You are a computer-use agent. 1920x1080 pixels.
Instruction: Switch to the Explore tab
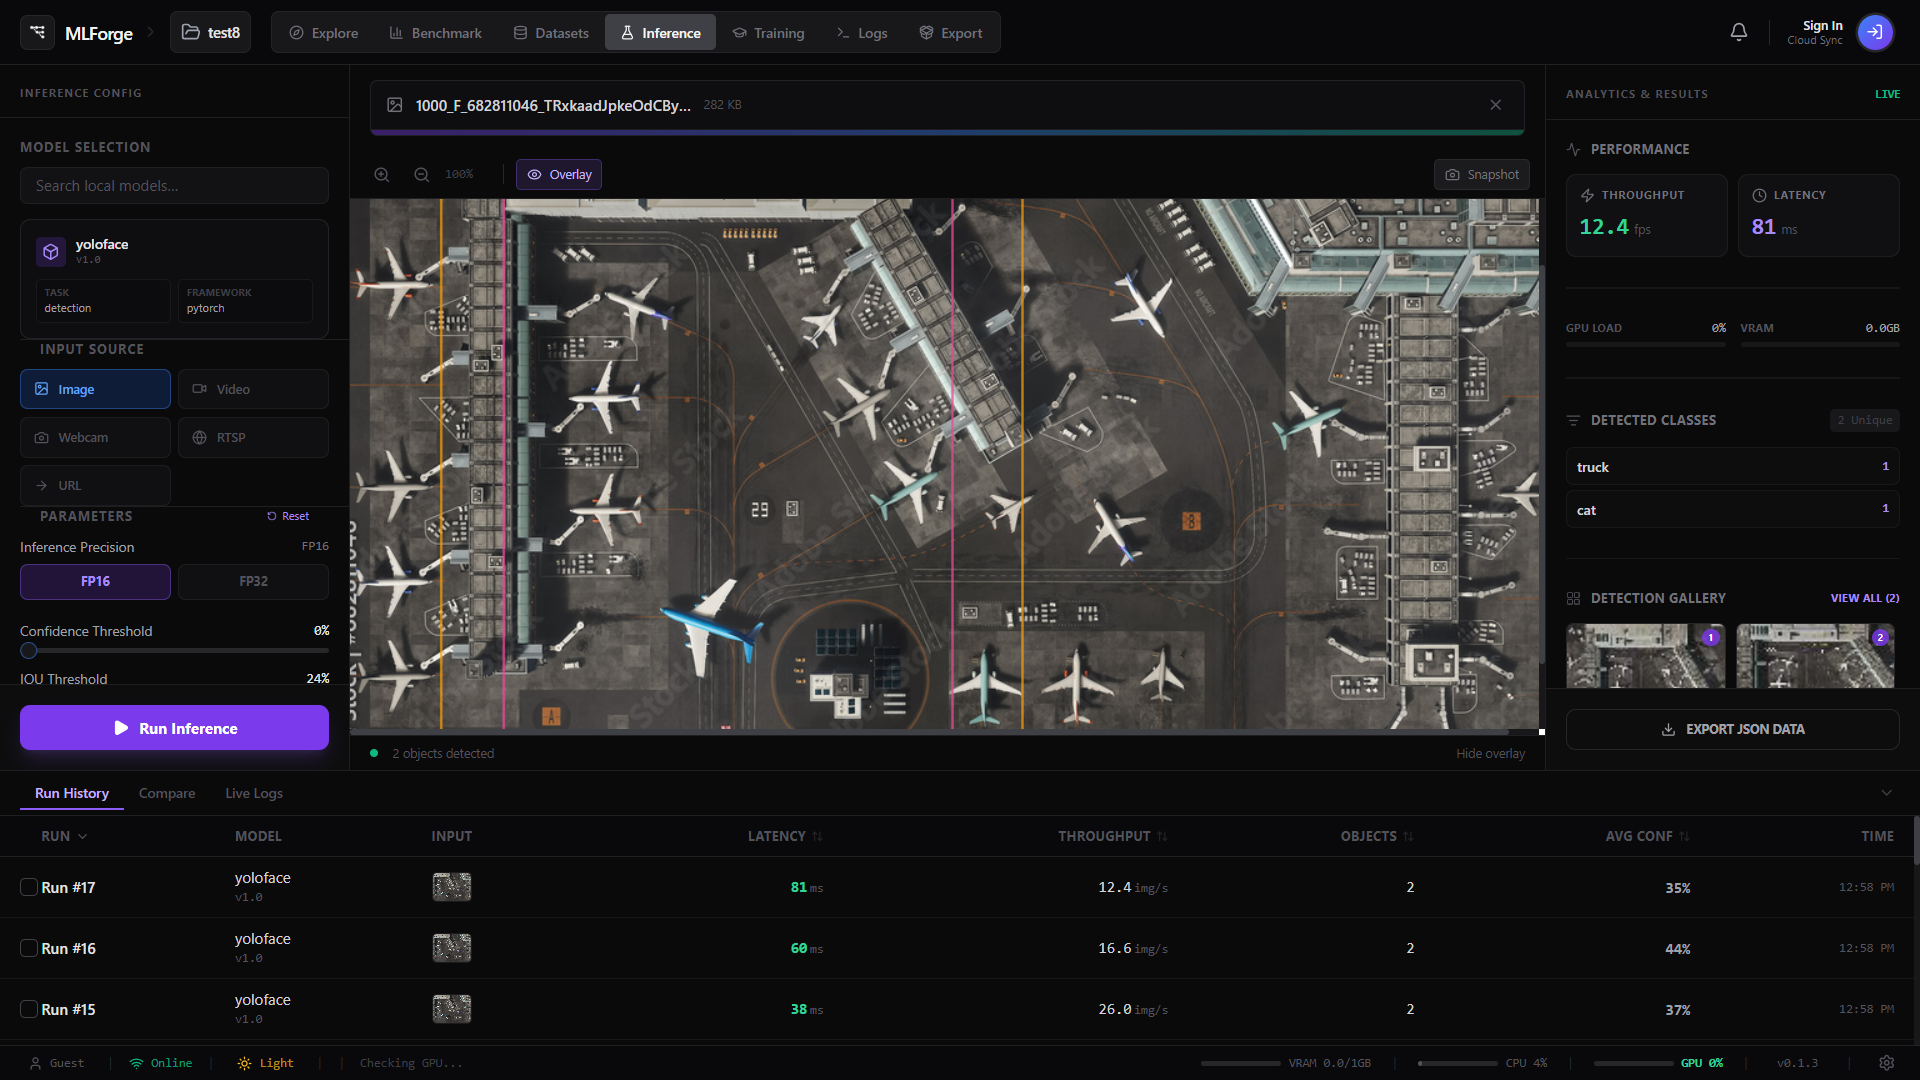323,33
